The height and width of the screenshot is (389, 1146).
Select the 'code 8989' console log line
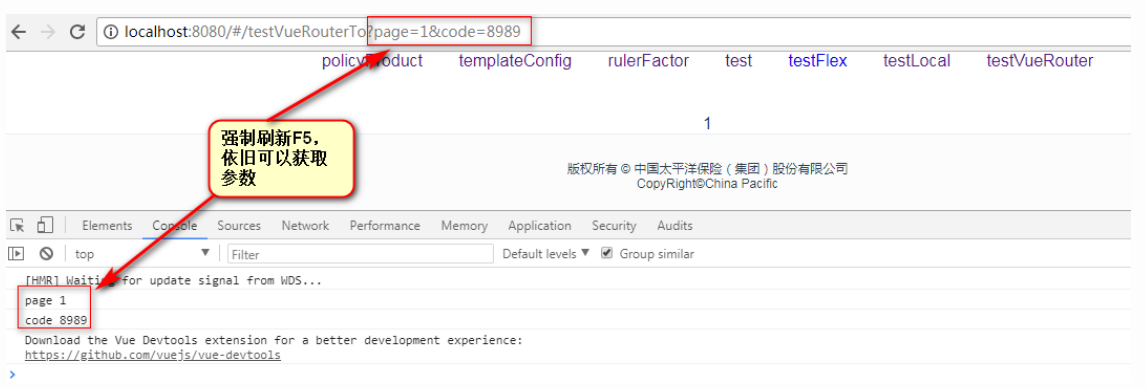pos(56,320)
